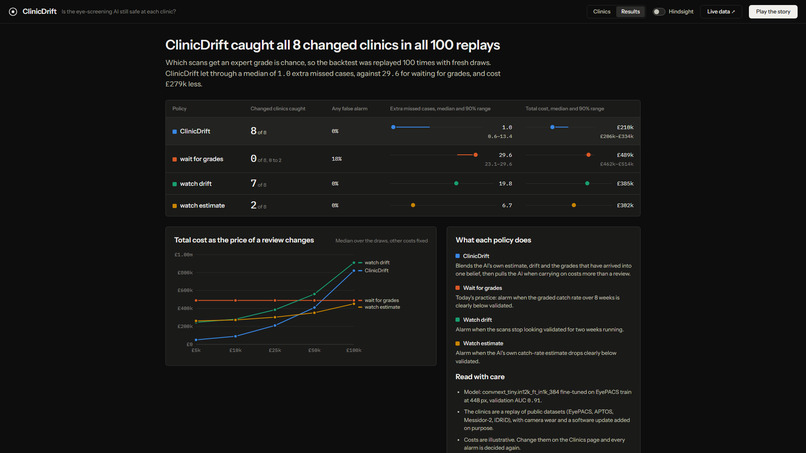806x453 pixels.
Task: Click the Extra missed cases column header
Action: pos(440,109)
